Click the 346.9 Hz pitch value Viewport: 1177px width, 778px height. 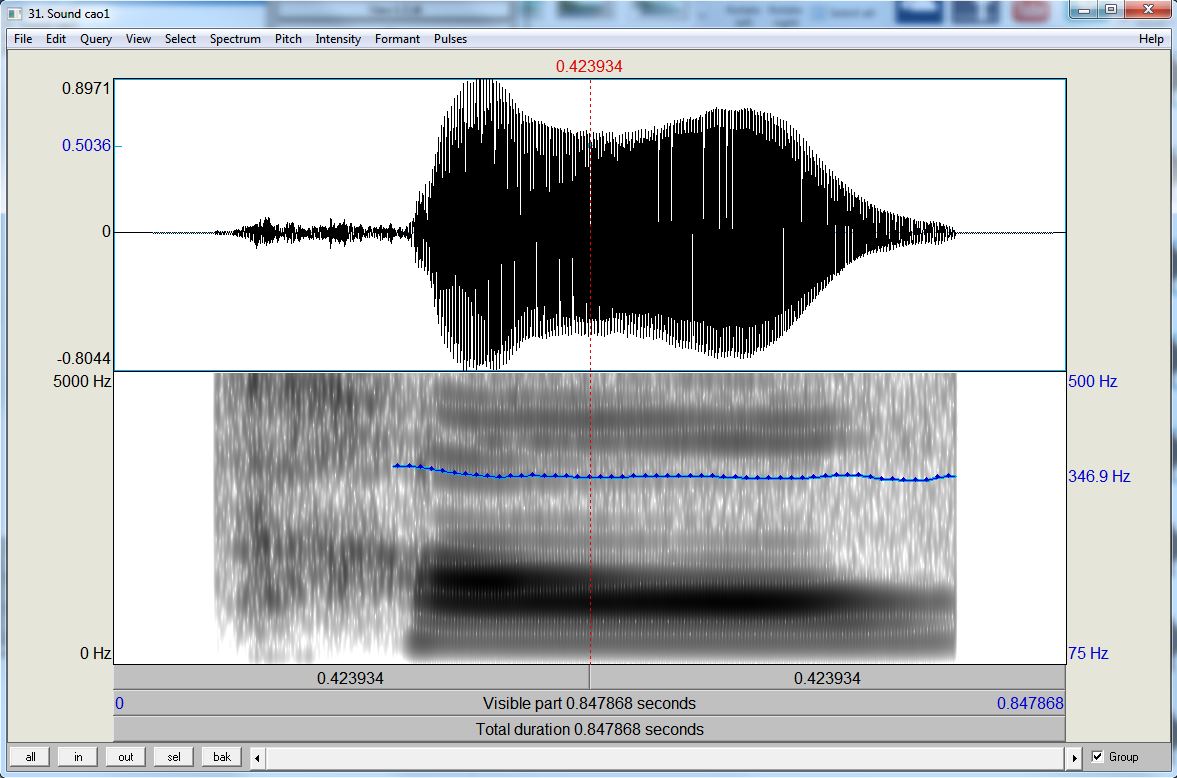coord(1099,476)
